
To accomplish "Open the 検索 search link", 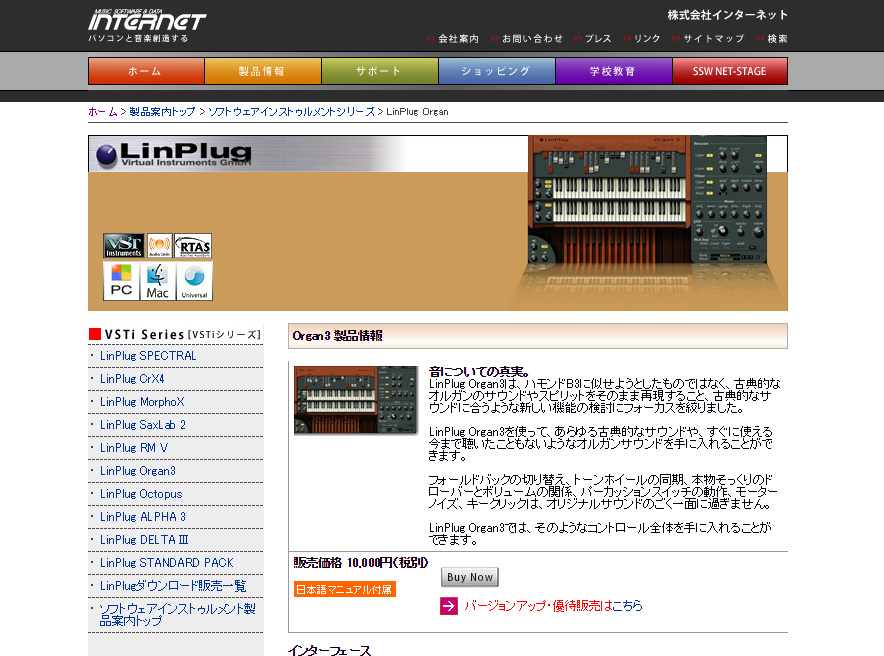I will tap(777, 39).
